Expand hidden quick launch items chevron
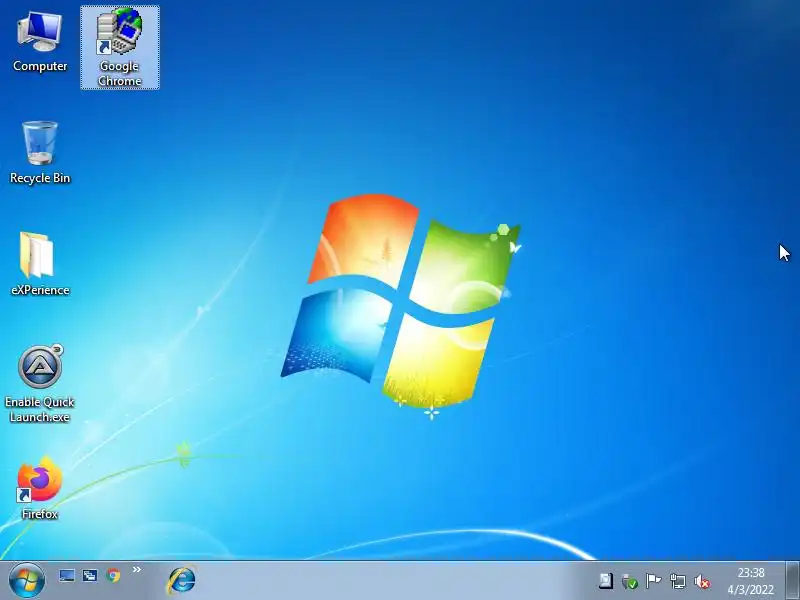This screenshot has width=800, height=600. click(x=137, y=569)
